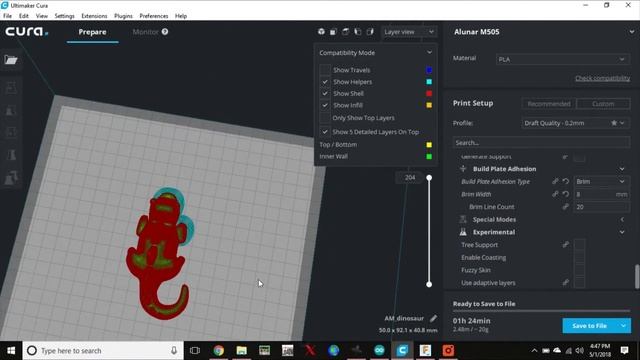Switch to Custom print setup
The image size is (640, 360).
(603, 104)
